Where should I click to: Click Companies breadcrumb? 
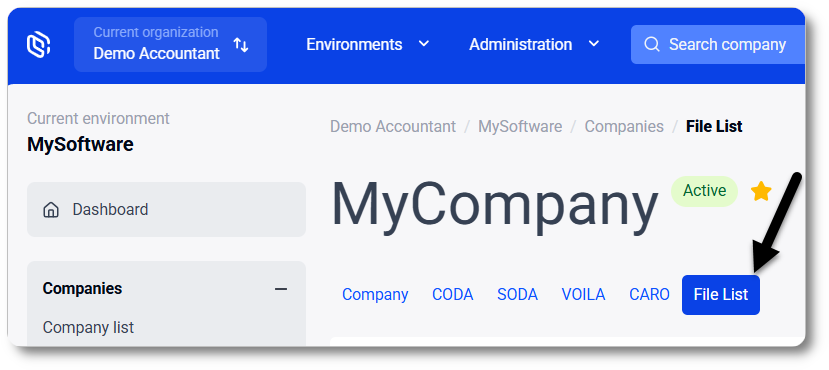(x=624, y=127)
